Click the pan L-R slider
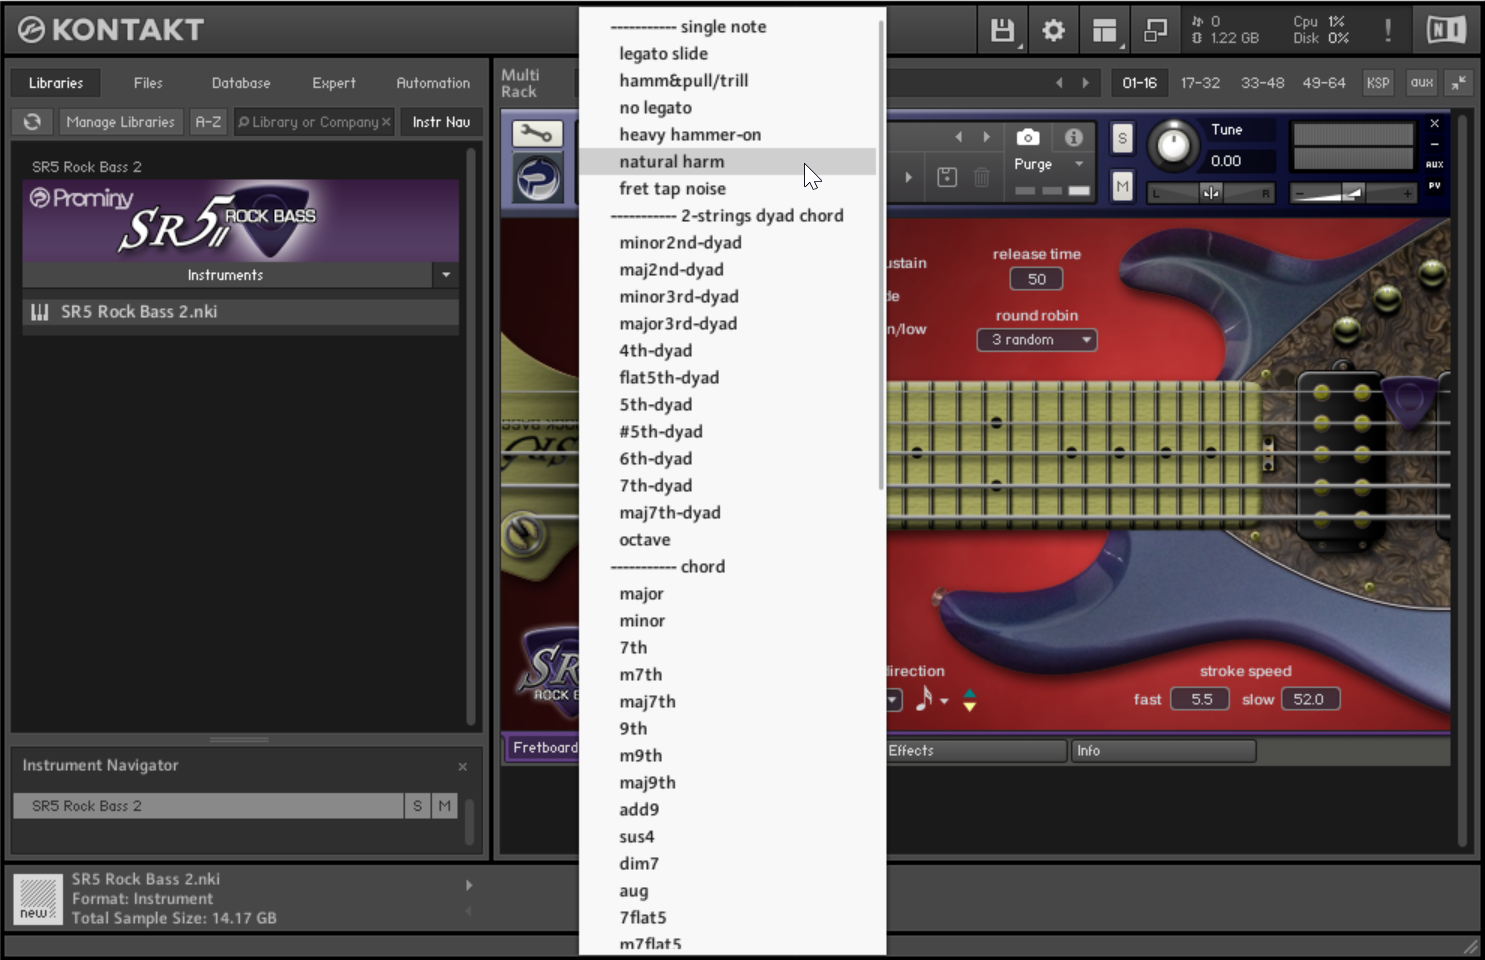The image size is (1485, 960). pos(1211,193)
